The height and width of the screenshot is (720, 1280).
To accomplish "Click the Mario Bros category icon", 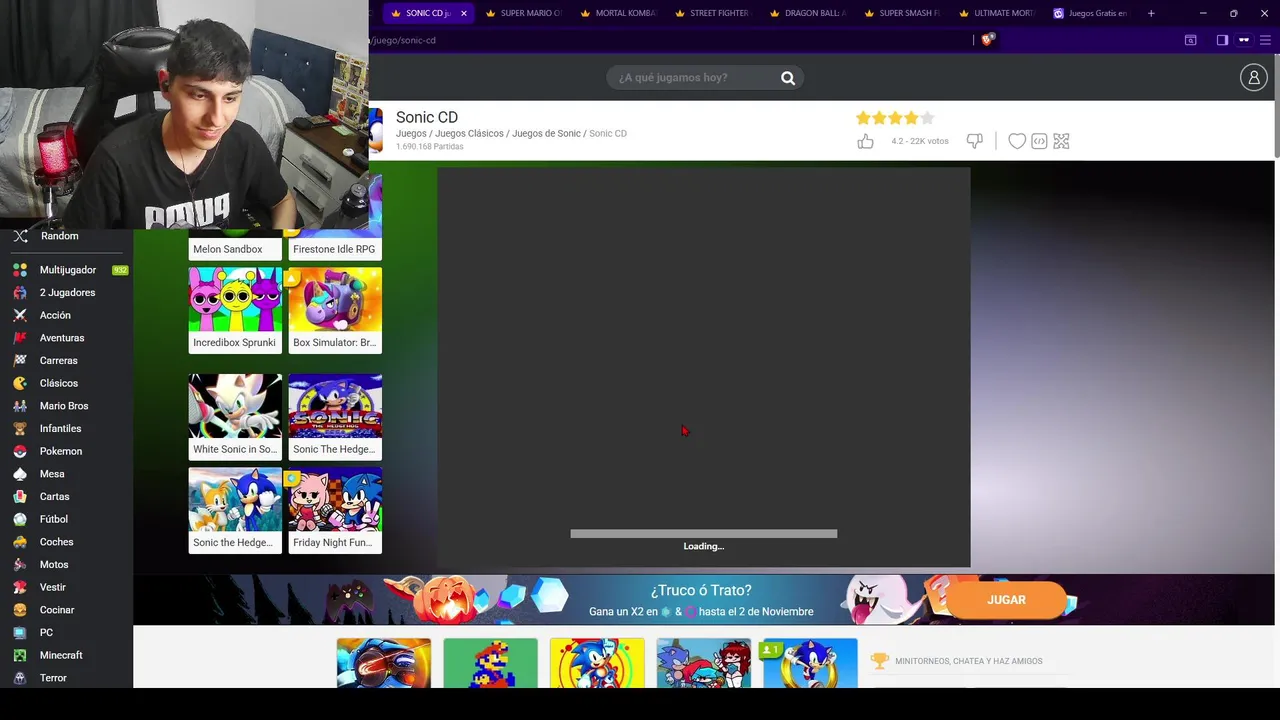I will [20, 406].
